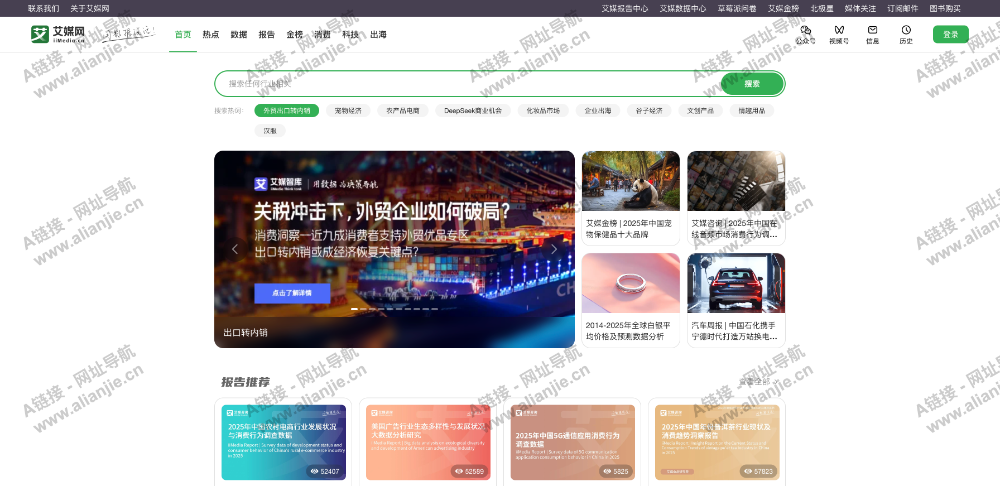Open the 金榜 nav item
Image resolution: width=1000 pixels, height=486 pixels.
point(295,34)
